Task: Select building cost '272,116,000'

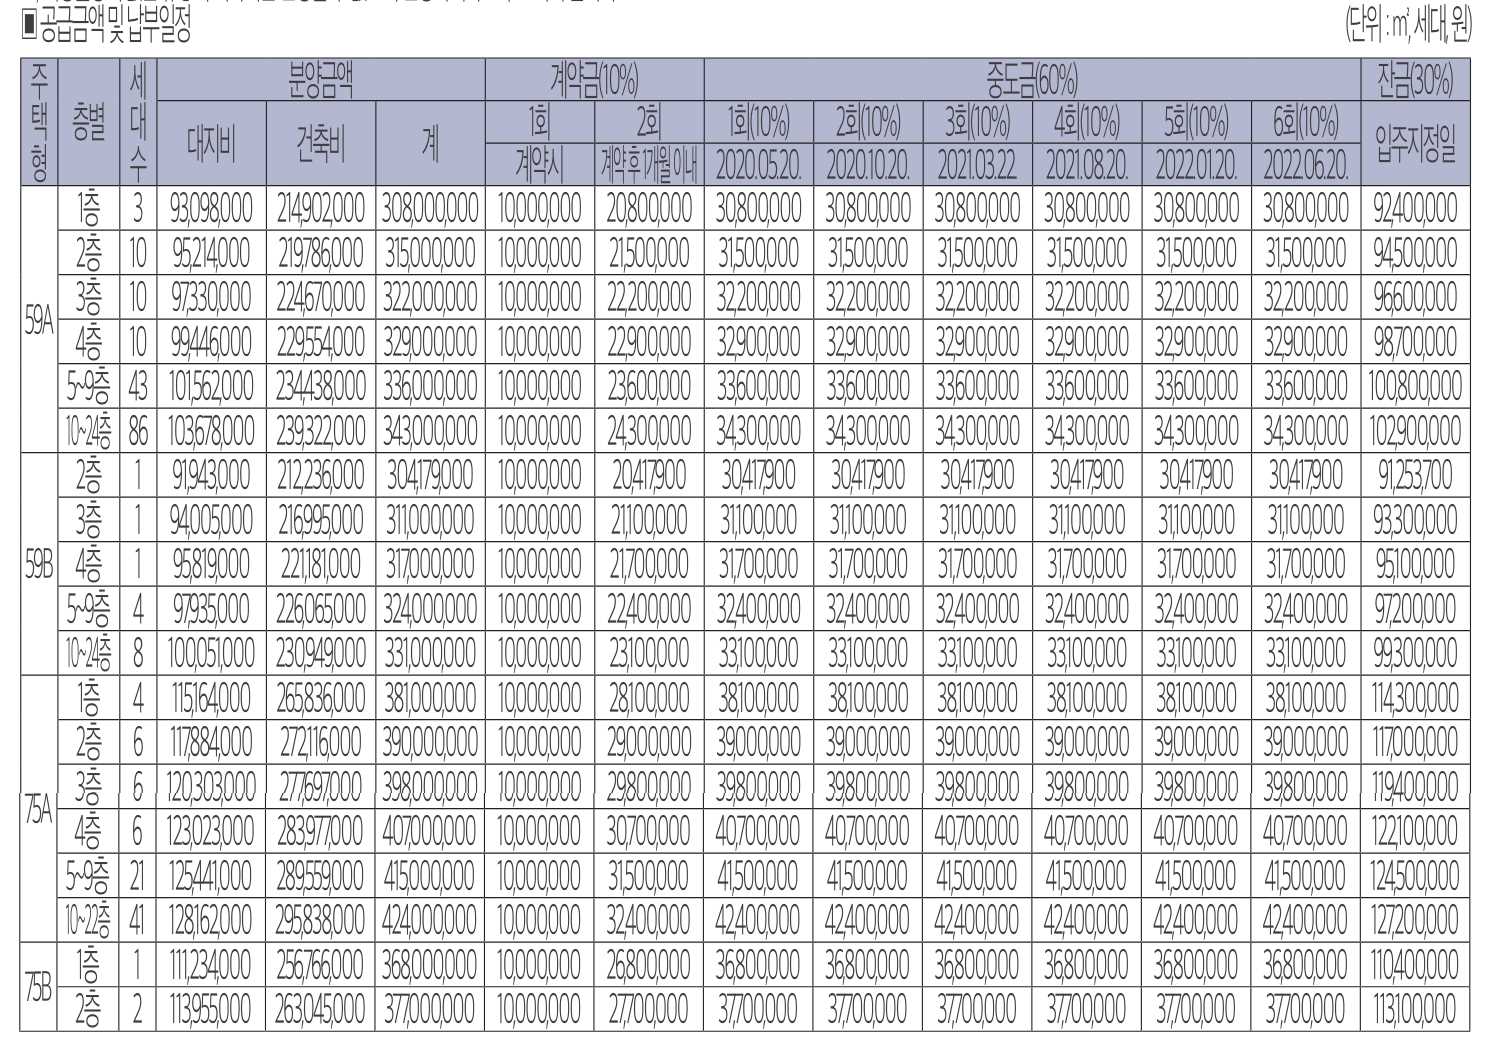Action: [x=321, y=741]
